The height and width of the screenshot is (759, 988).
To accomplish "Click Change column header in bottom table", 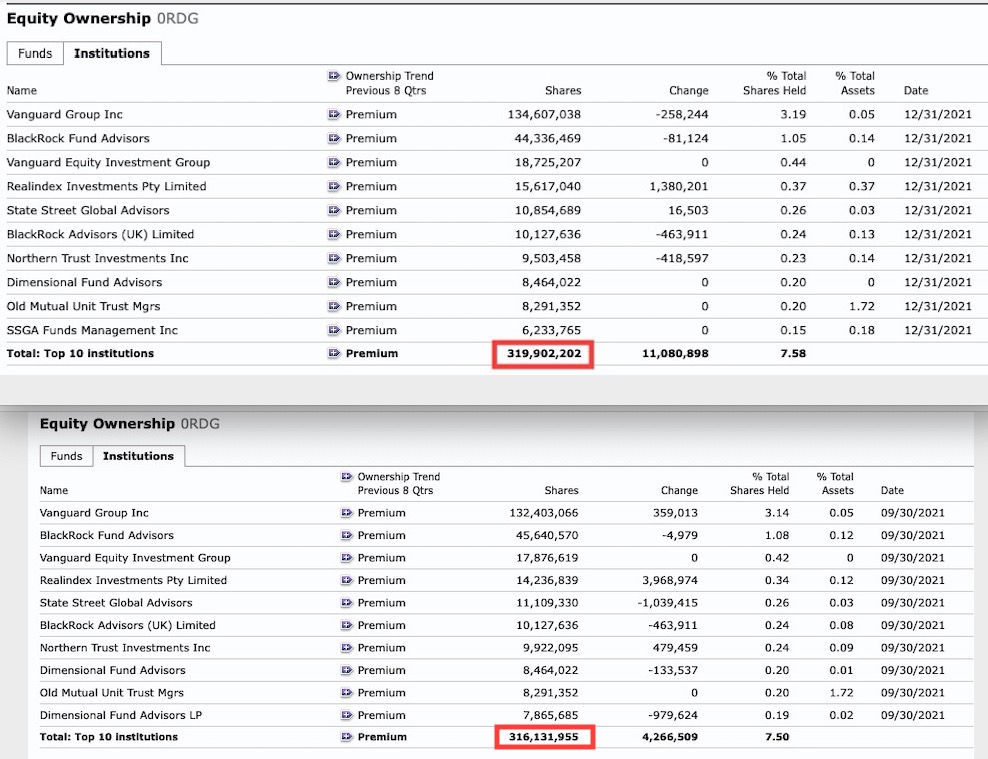I will pos(679,491).
